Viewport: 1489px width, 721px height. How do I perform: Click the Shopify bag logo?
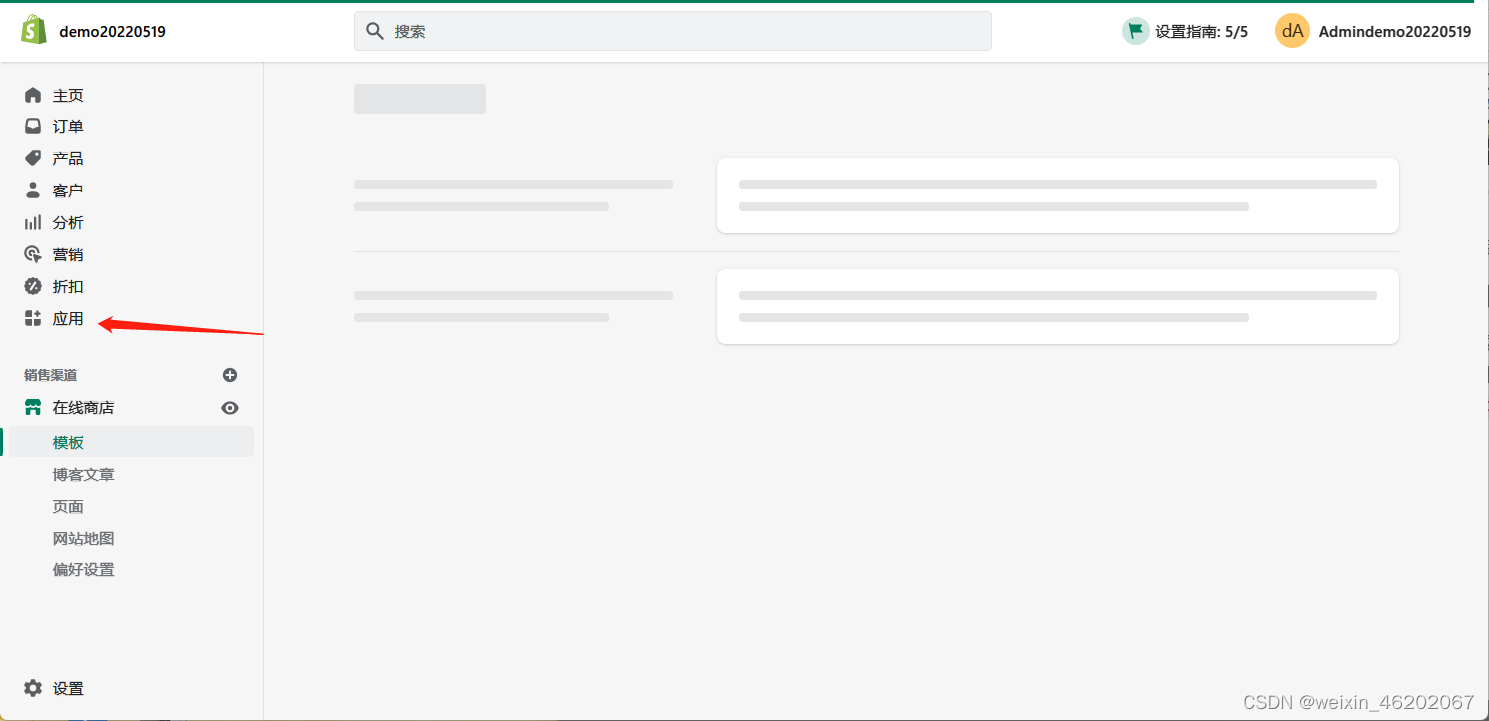(x=34, y=31)
